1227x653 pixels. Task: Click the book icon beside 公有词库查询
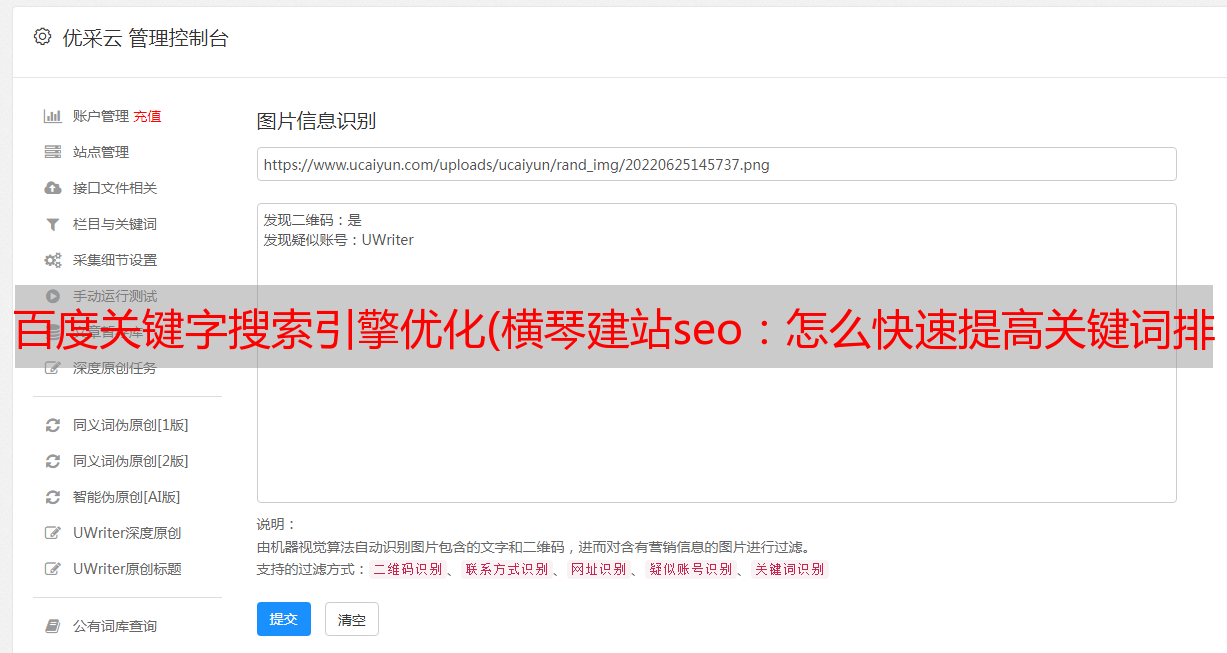53,626
